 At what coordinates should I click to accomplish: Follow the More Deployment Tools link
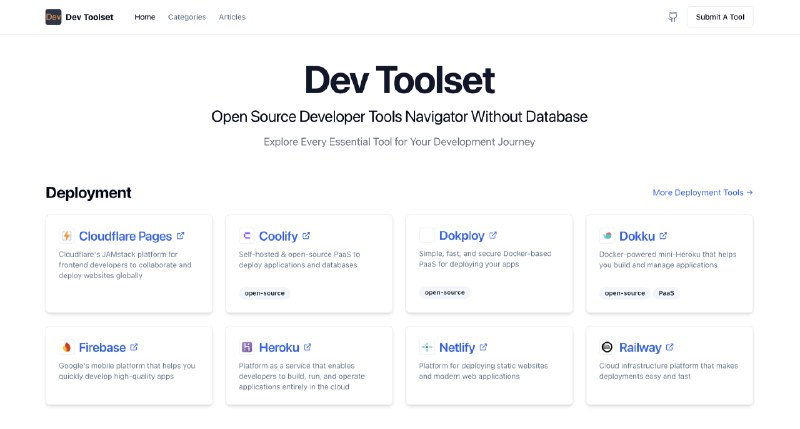pos(703,192)
